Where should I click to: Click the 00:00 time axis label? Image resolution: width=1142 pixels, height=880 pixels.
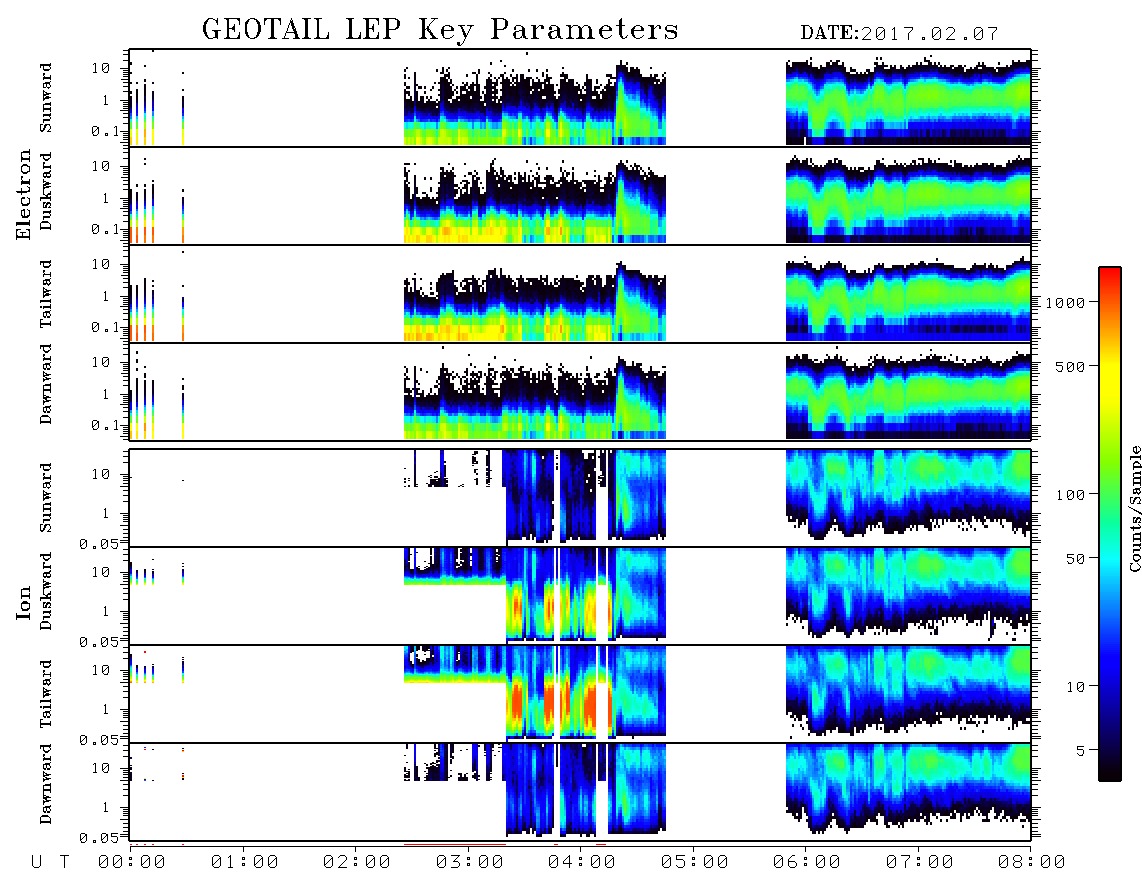point(132,863)
